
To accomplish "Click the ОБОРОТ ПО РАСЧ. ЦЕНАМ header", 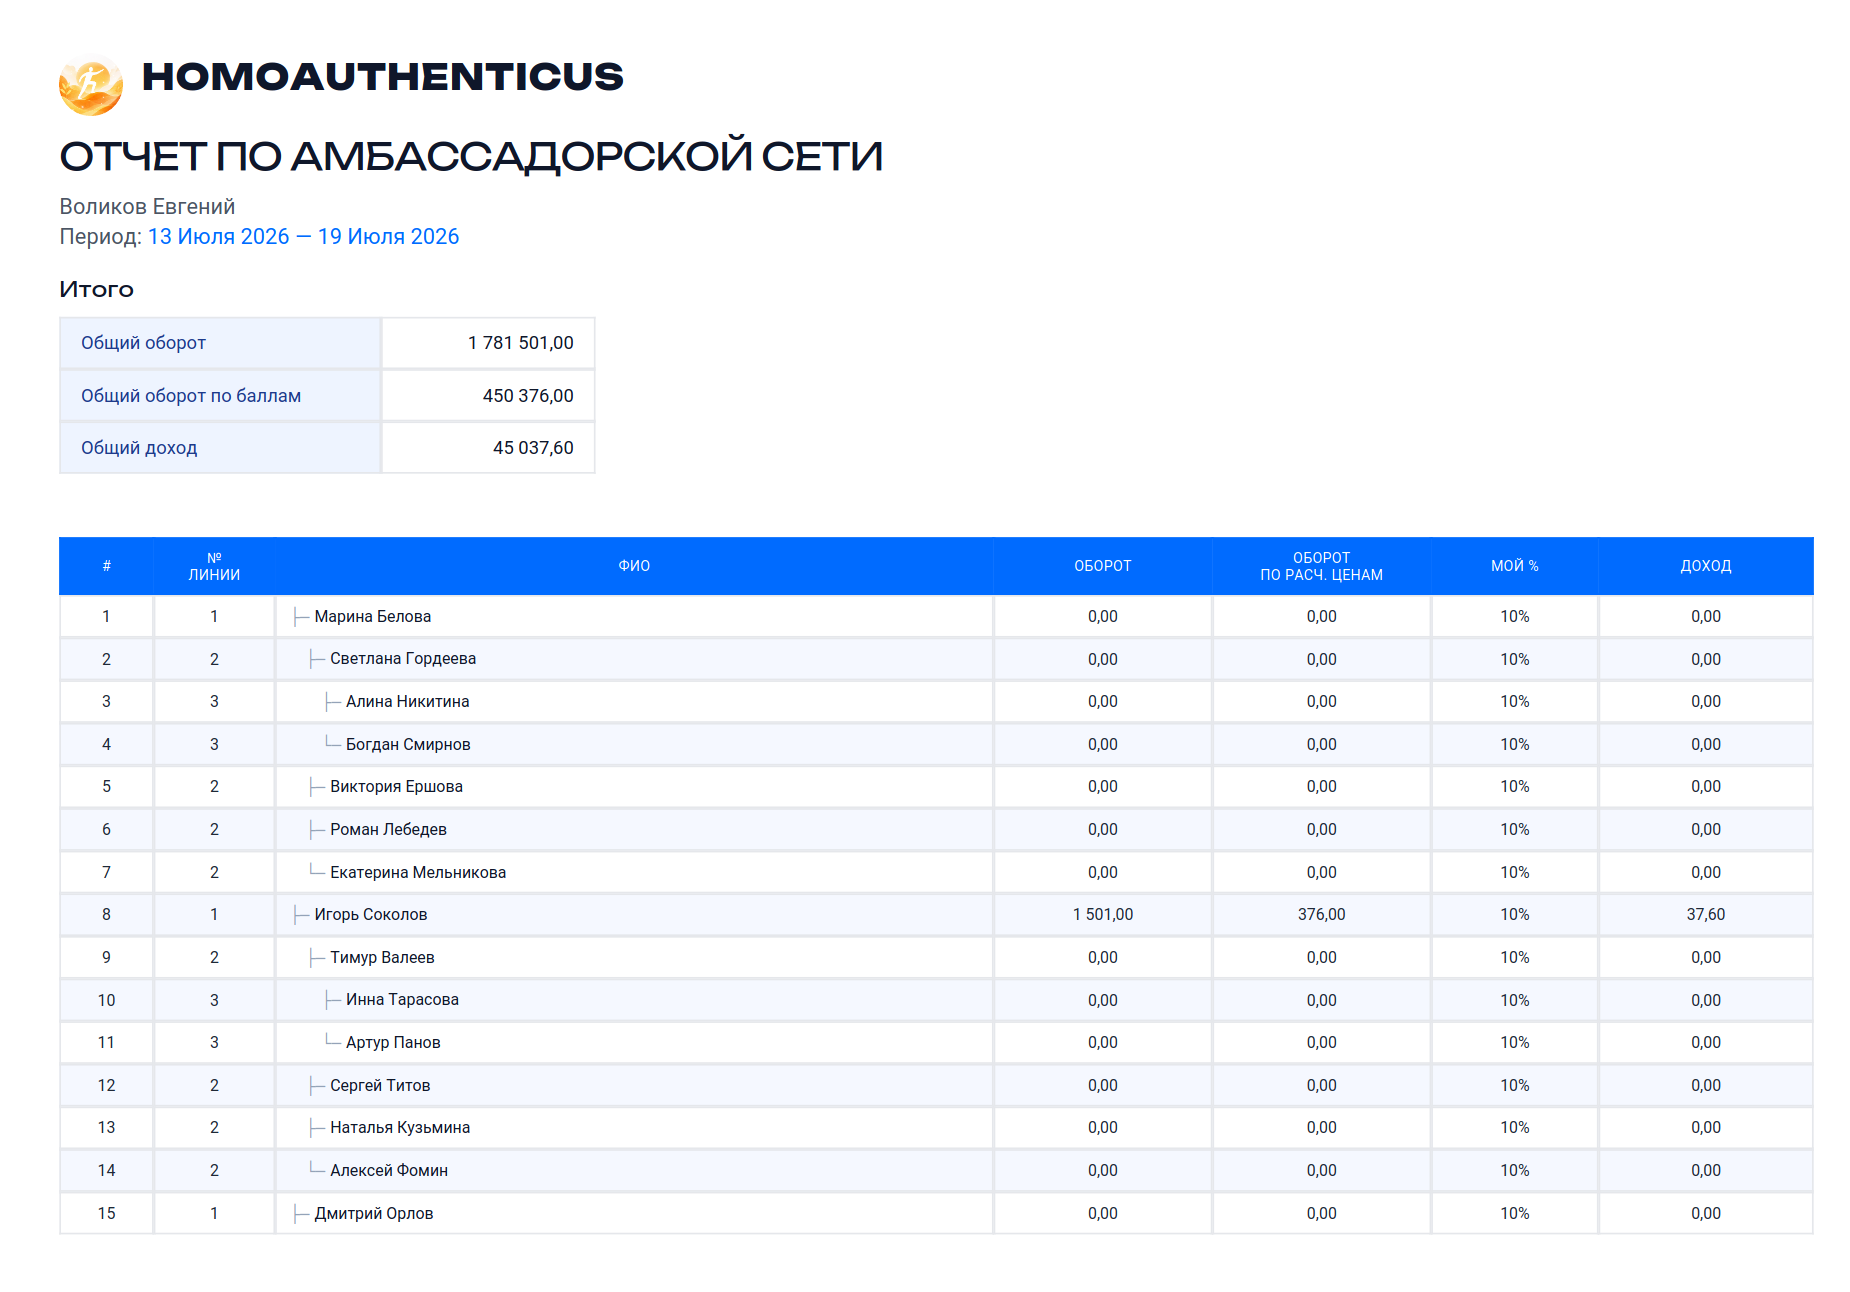I will coord(1321,566).
